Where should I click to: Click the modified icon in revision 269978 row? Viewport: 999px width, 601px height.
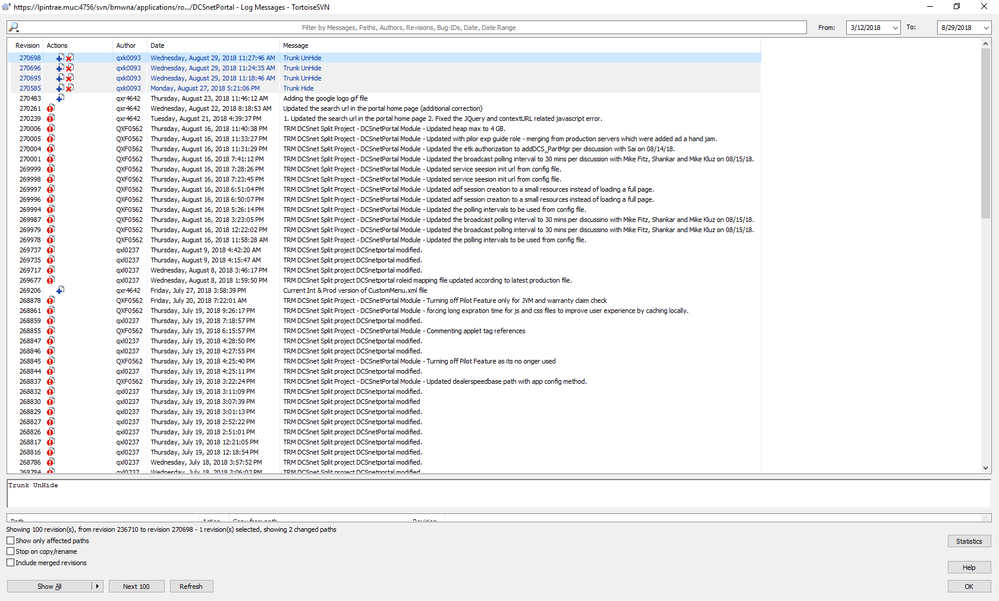[50, 240]
